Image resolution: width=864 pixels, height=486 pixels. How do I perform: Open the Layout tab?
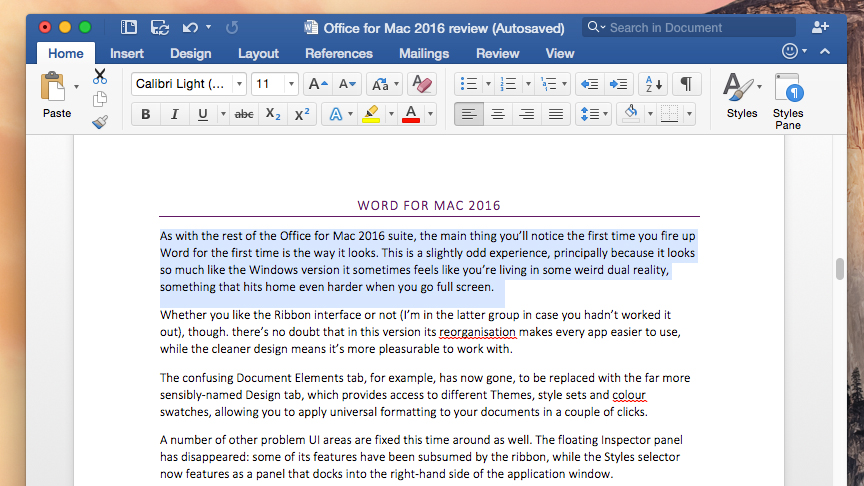pyautogui.click(x=258, y=53)
